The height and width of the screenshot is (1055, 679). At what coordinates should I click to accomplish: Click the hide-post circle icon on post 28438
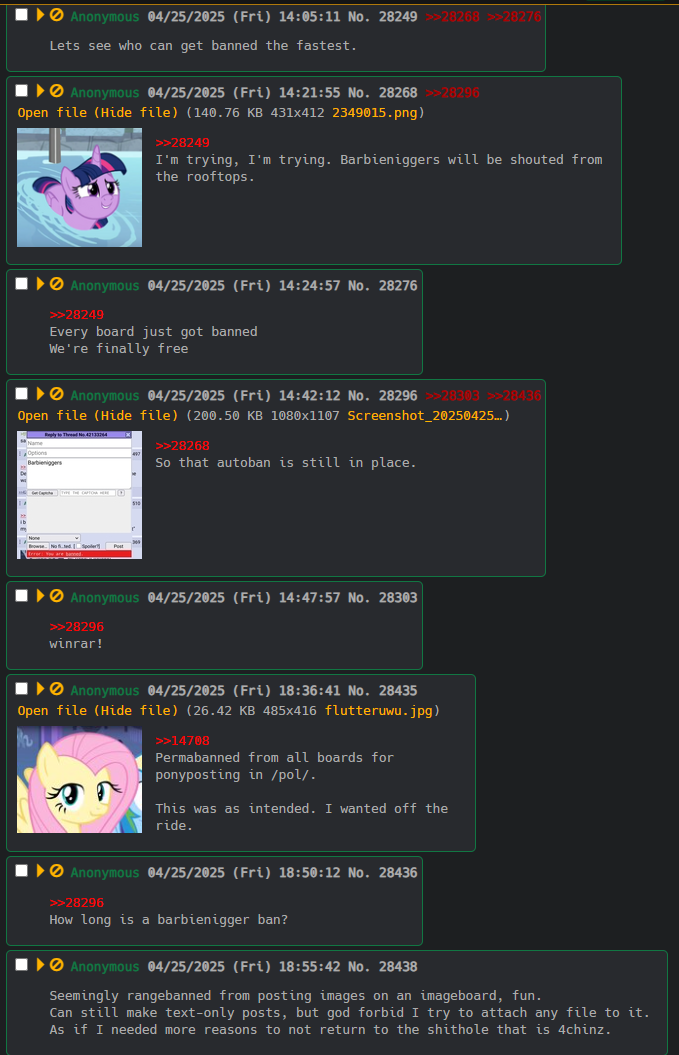click(57, 965)
